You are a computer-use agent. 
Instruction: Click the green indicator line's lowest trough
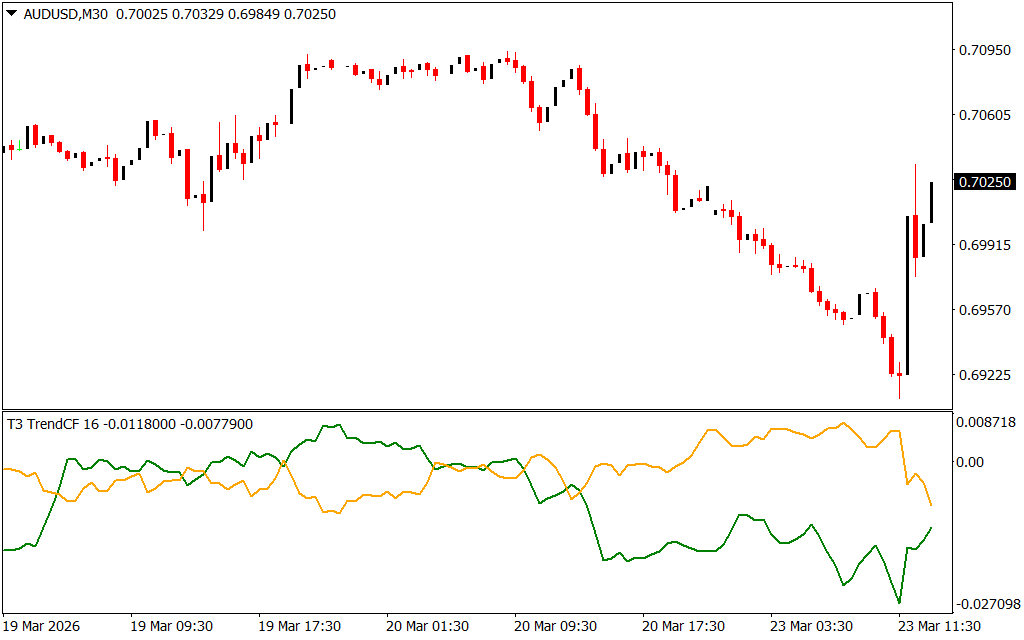(x=899, y=602)
